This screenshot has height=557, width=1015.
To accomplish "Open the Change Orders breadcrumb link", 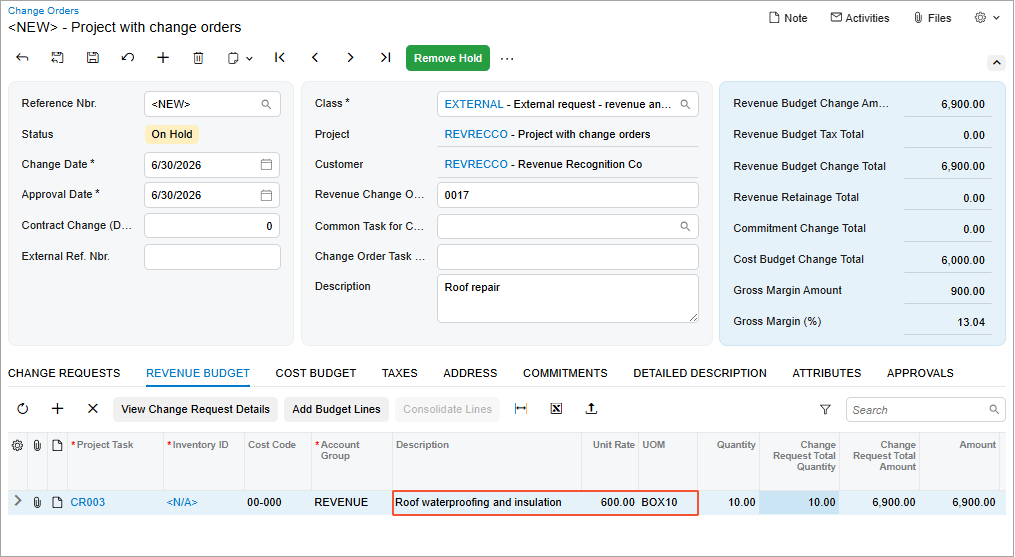I will [x=43, y=10].
